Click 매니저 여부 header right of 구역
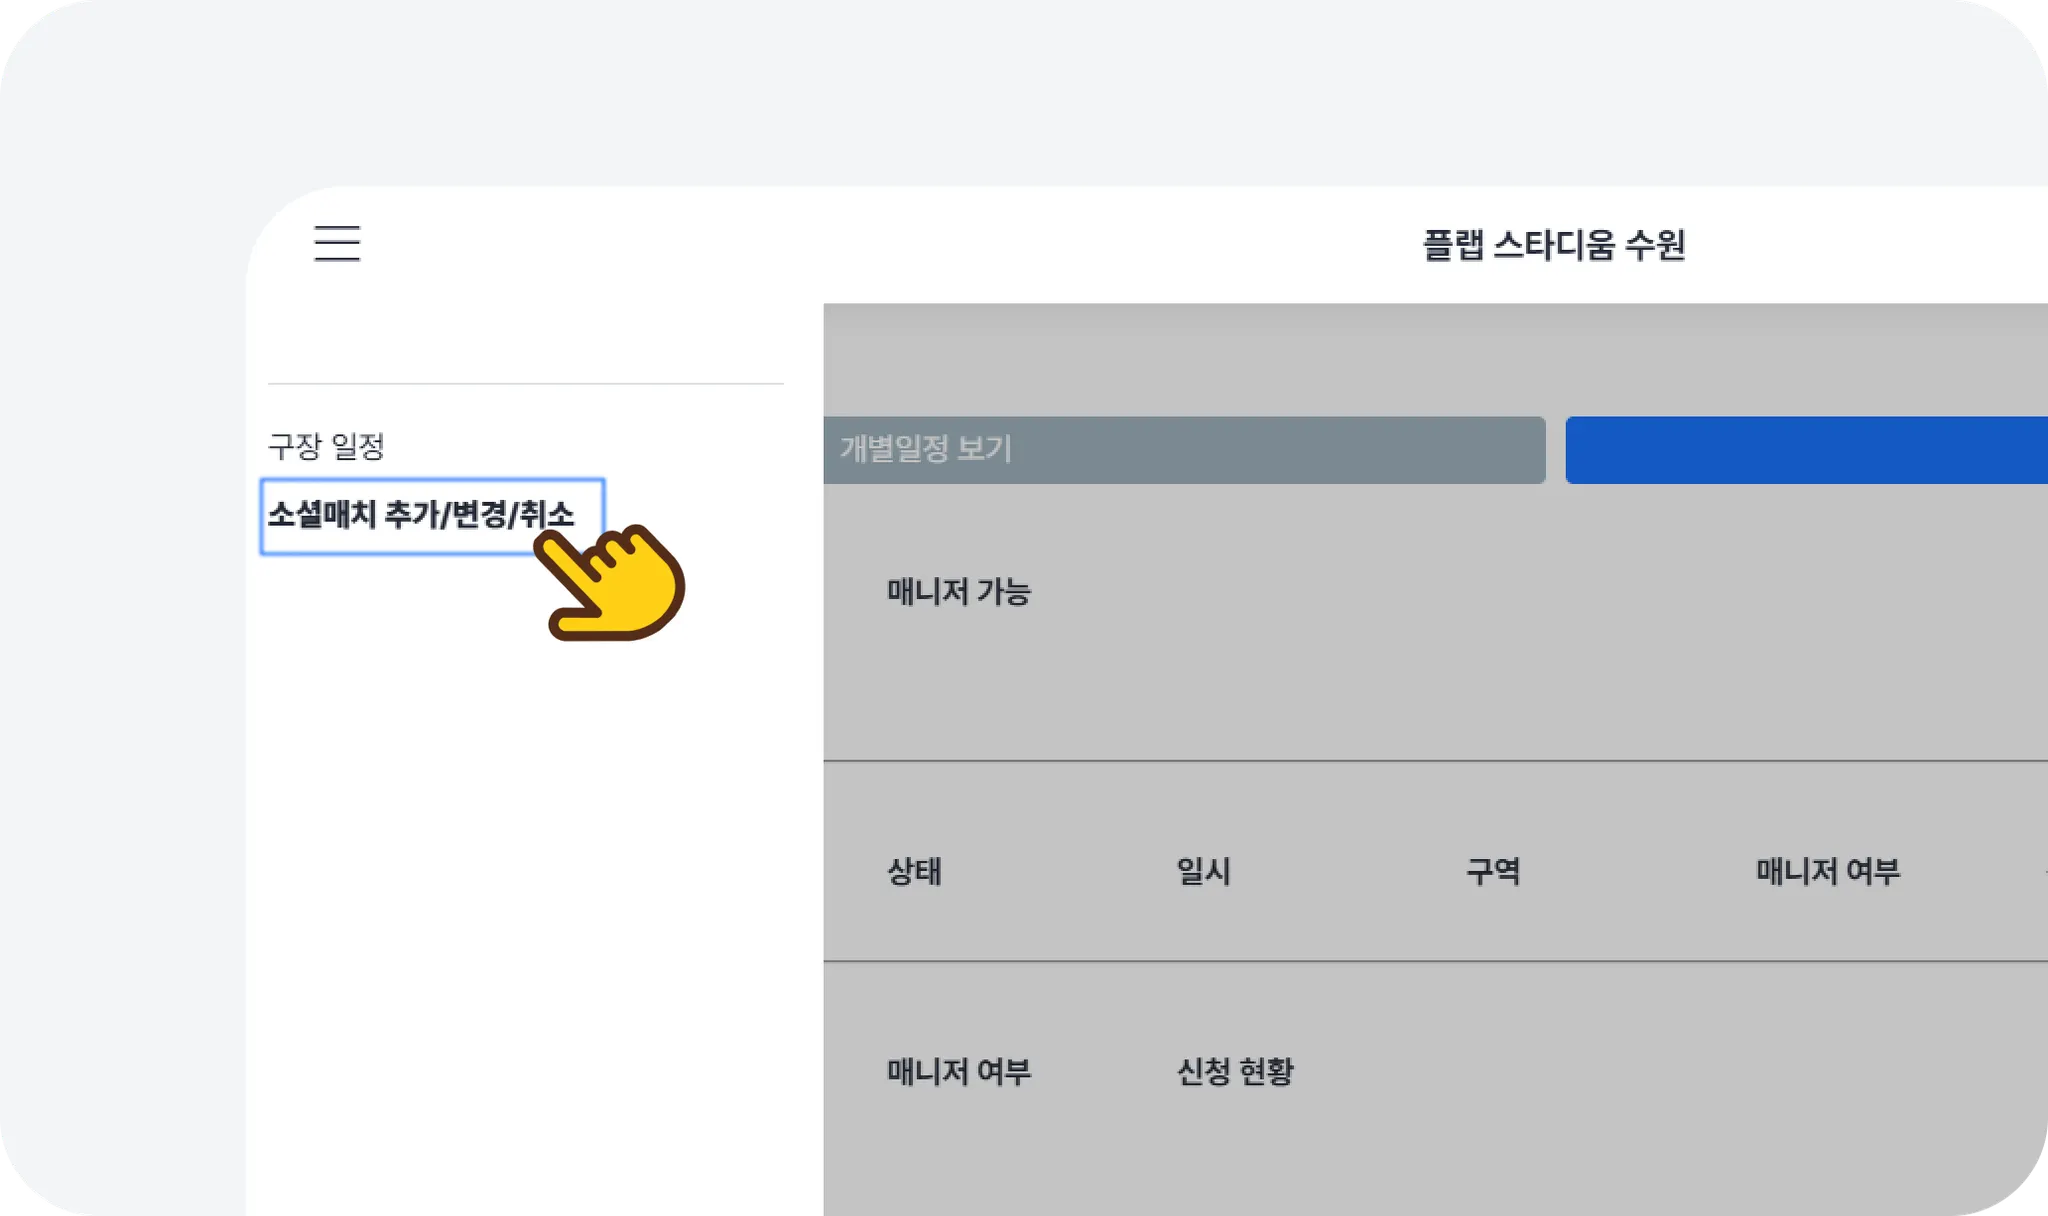 [1827, 871]
